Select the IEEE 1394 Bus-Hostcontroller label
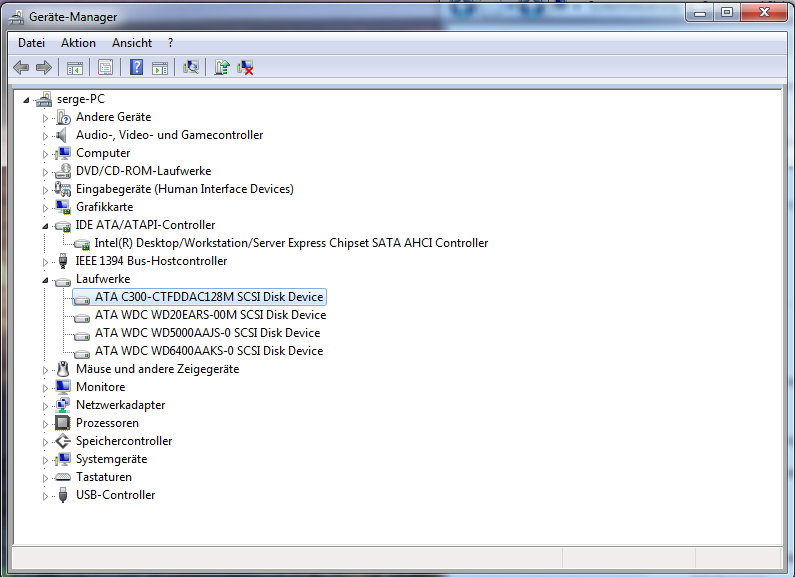Image resolution: width=795 pixels, height=577 pixels. (x=152, y=261)
